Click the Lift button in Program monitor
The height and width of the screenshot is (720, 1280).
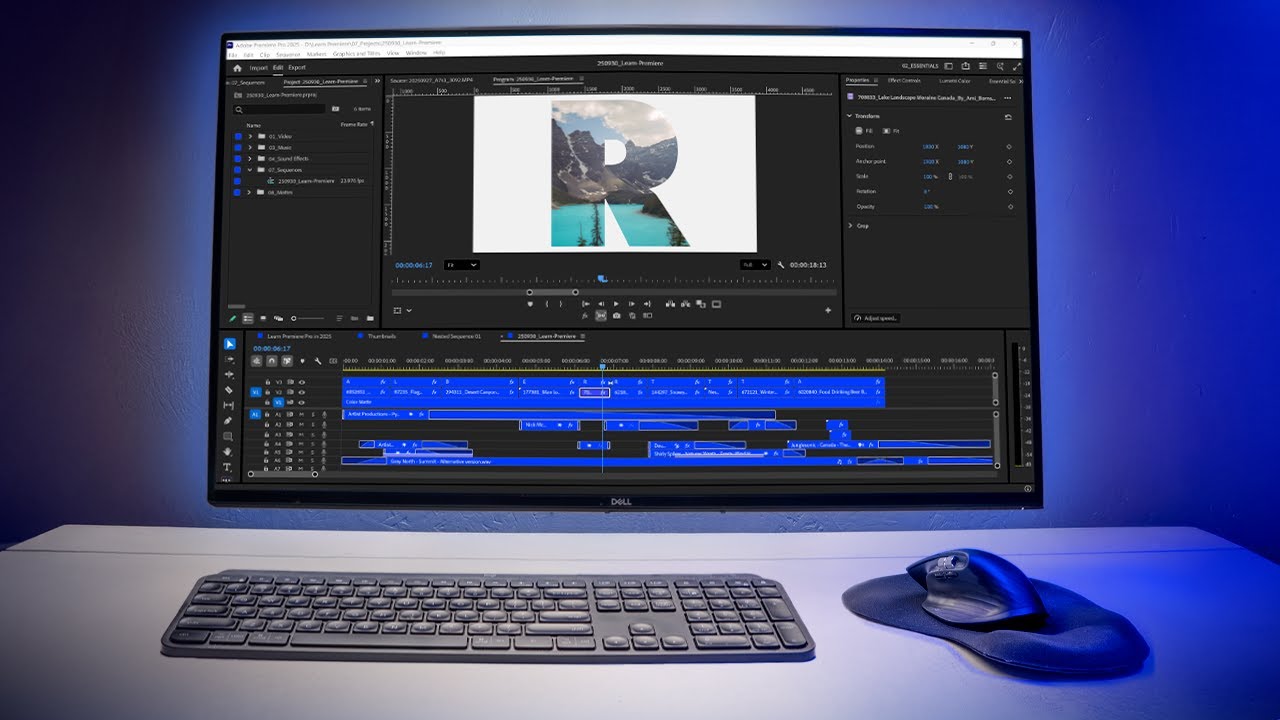coord(670,303)
